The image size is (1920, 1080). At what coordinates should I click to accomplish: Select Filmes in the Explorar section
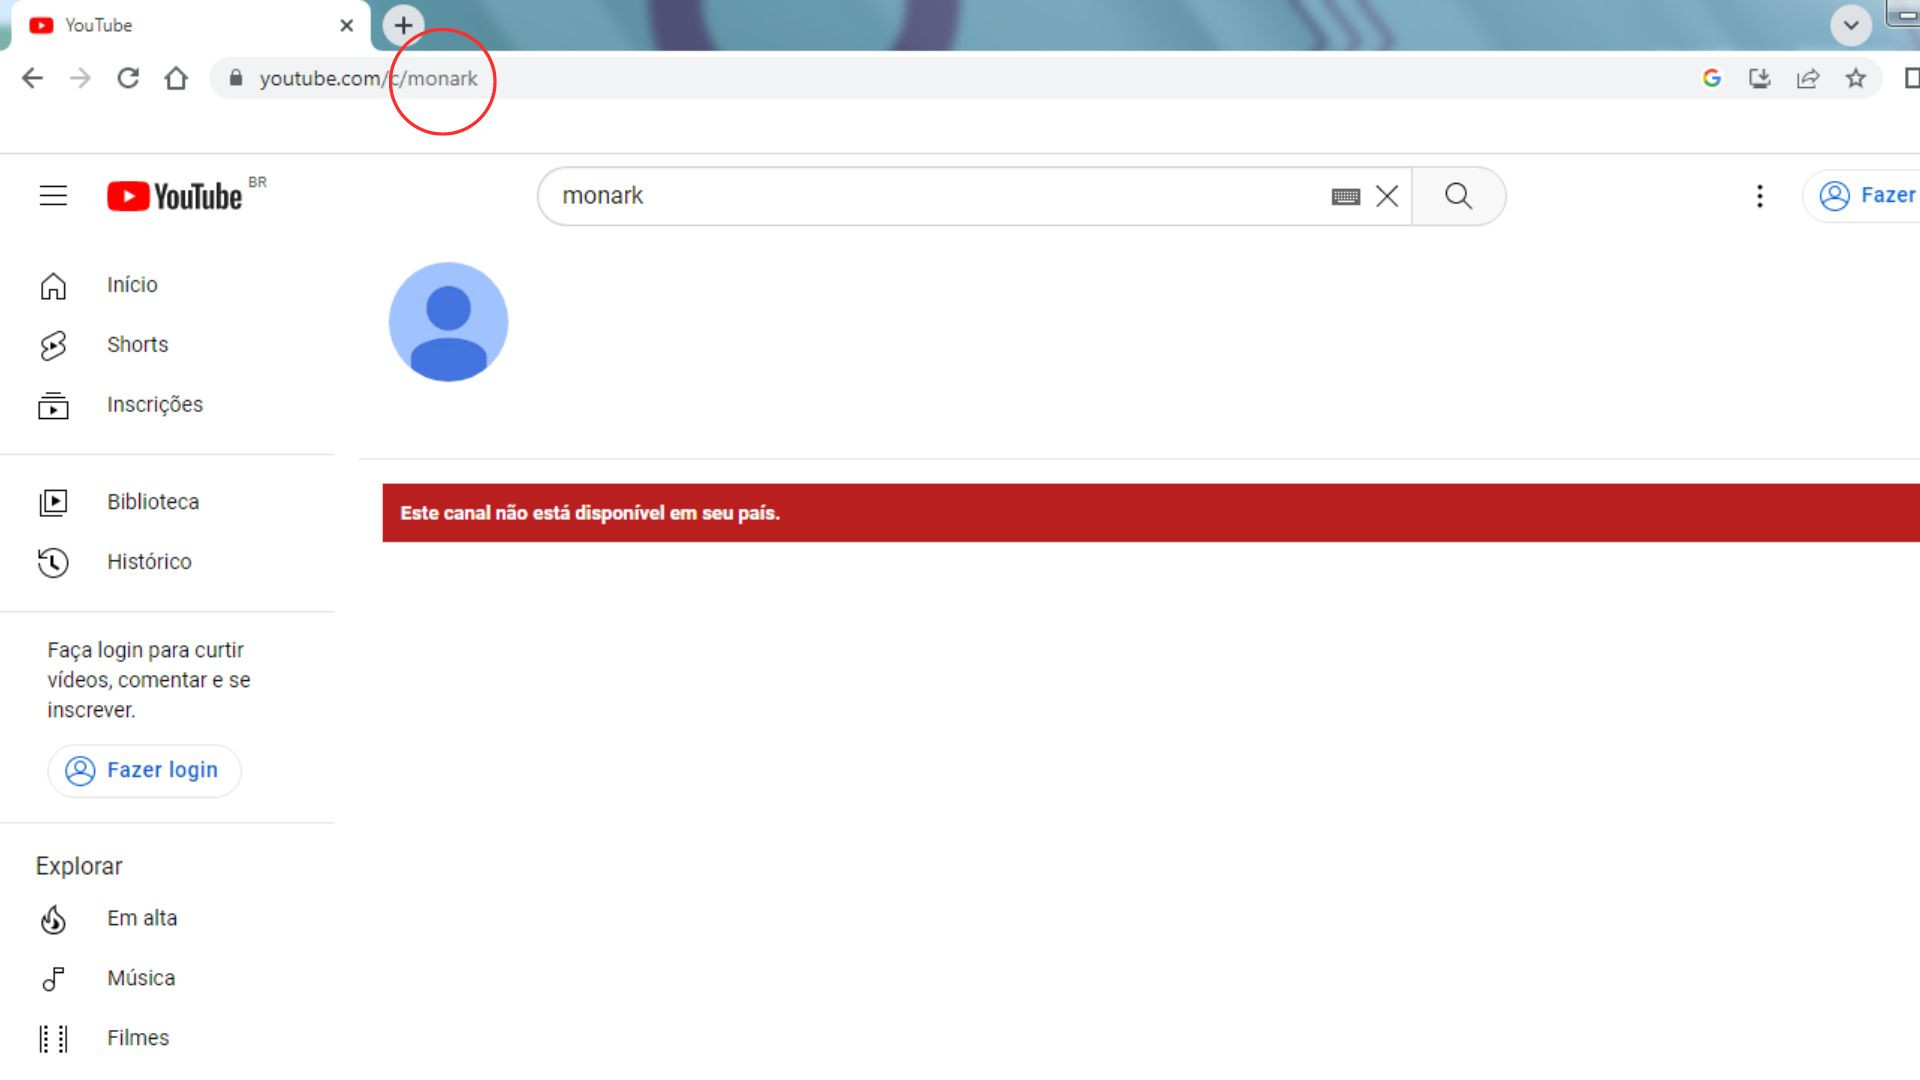(138, 1038)
